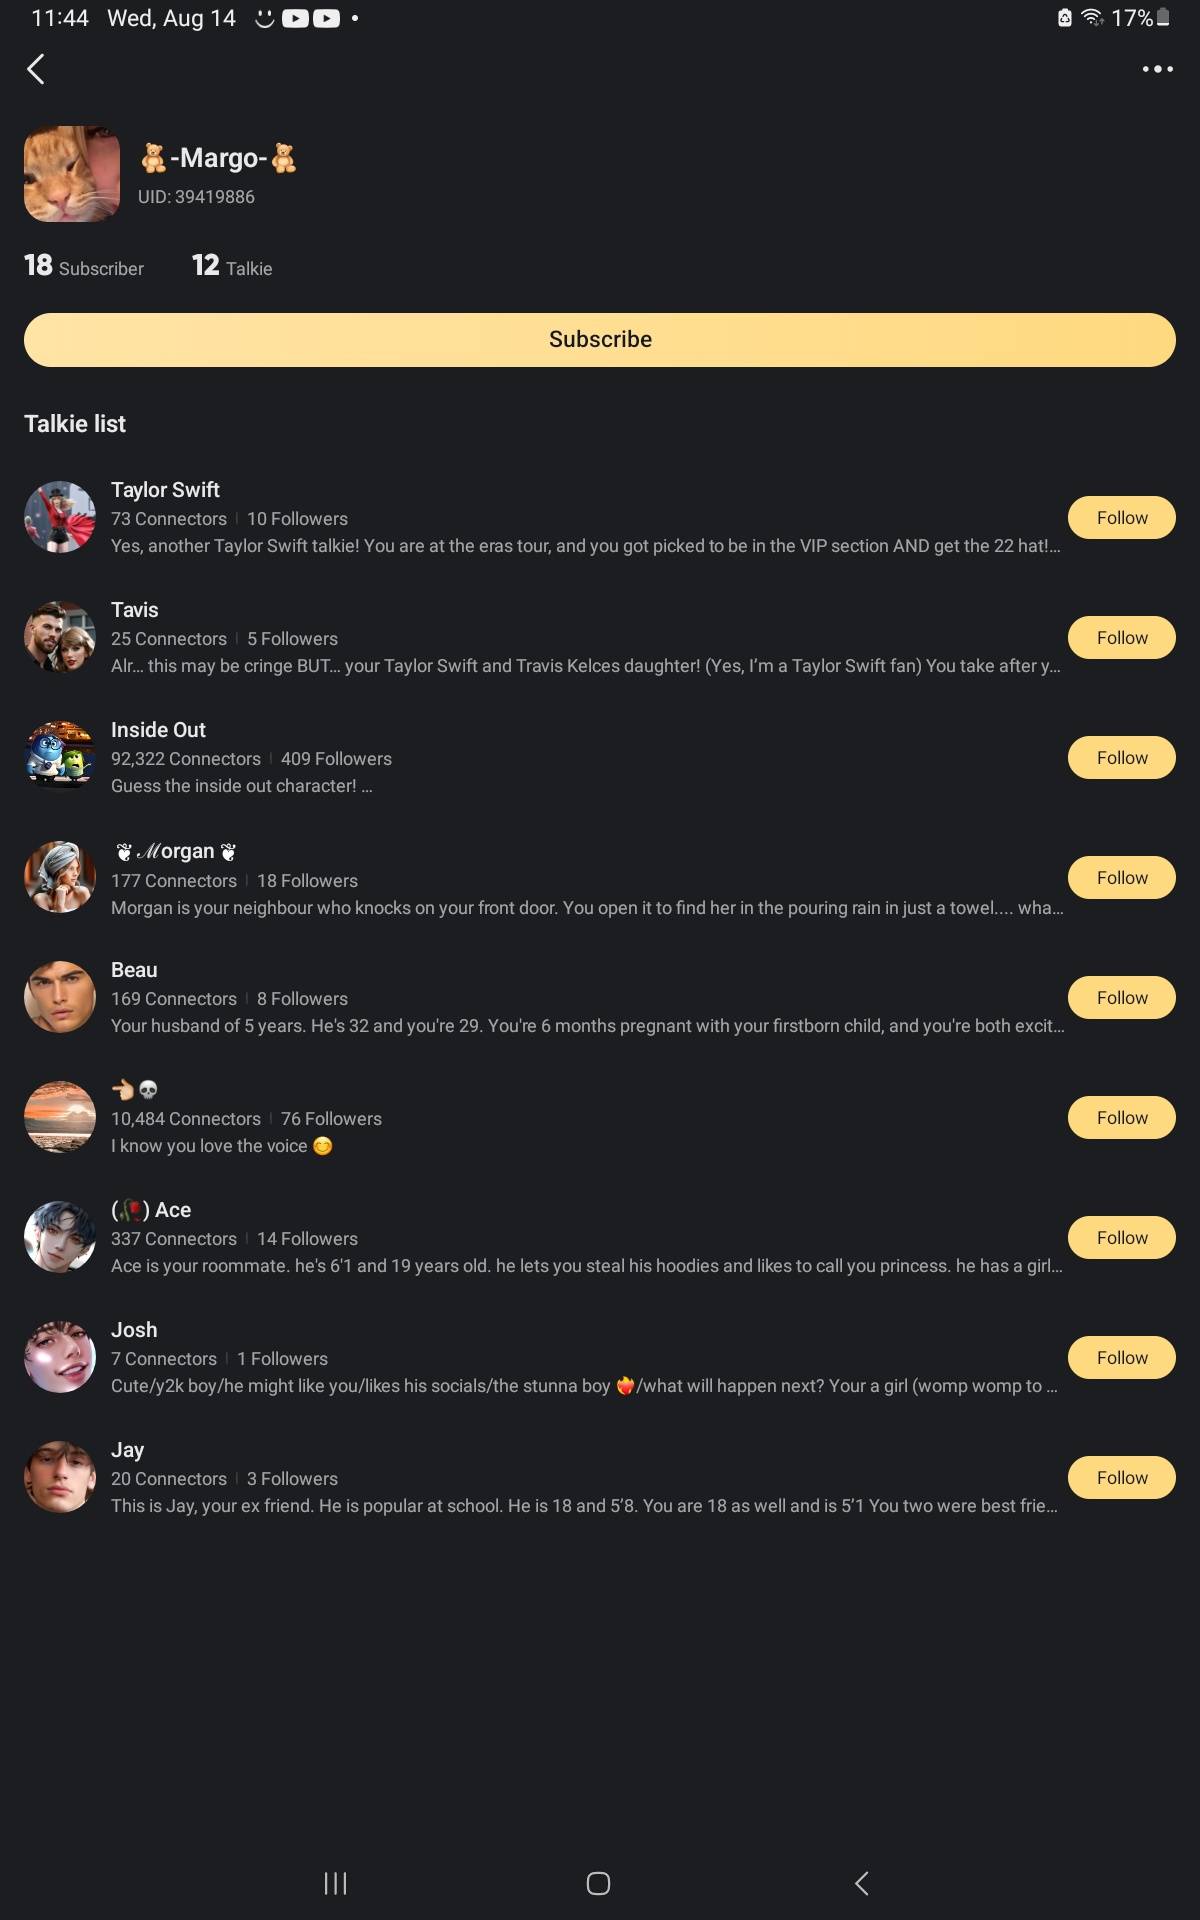Follow the Inside Out talkie
1200x1920 pixels.
pyautogui.click(x=1122, y=758)
